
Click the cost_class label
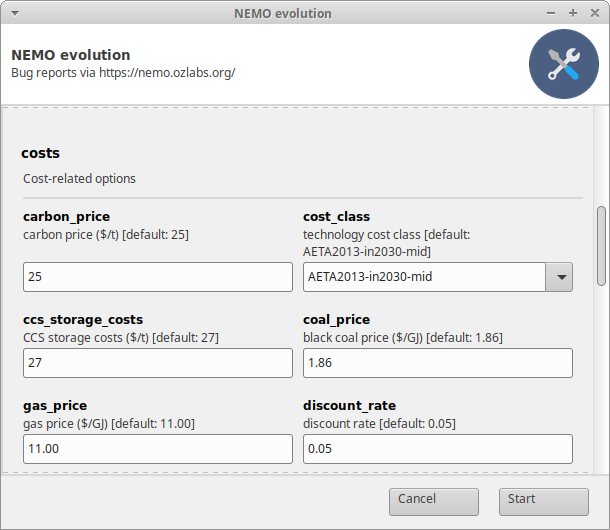click(x=336, y=216)
